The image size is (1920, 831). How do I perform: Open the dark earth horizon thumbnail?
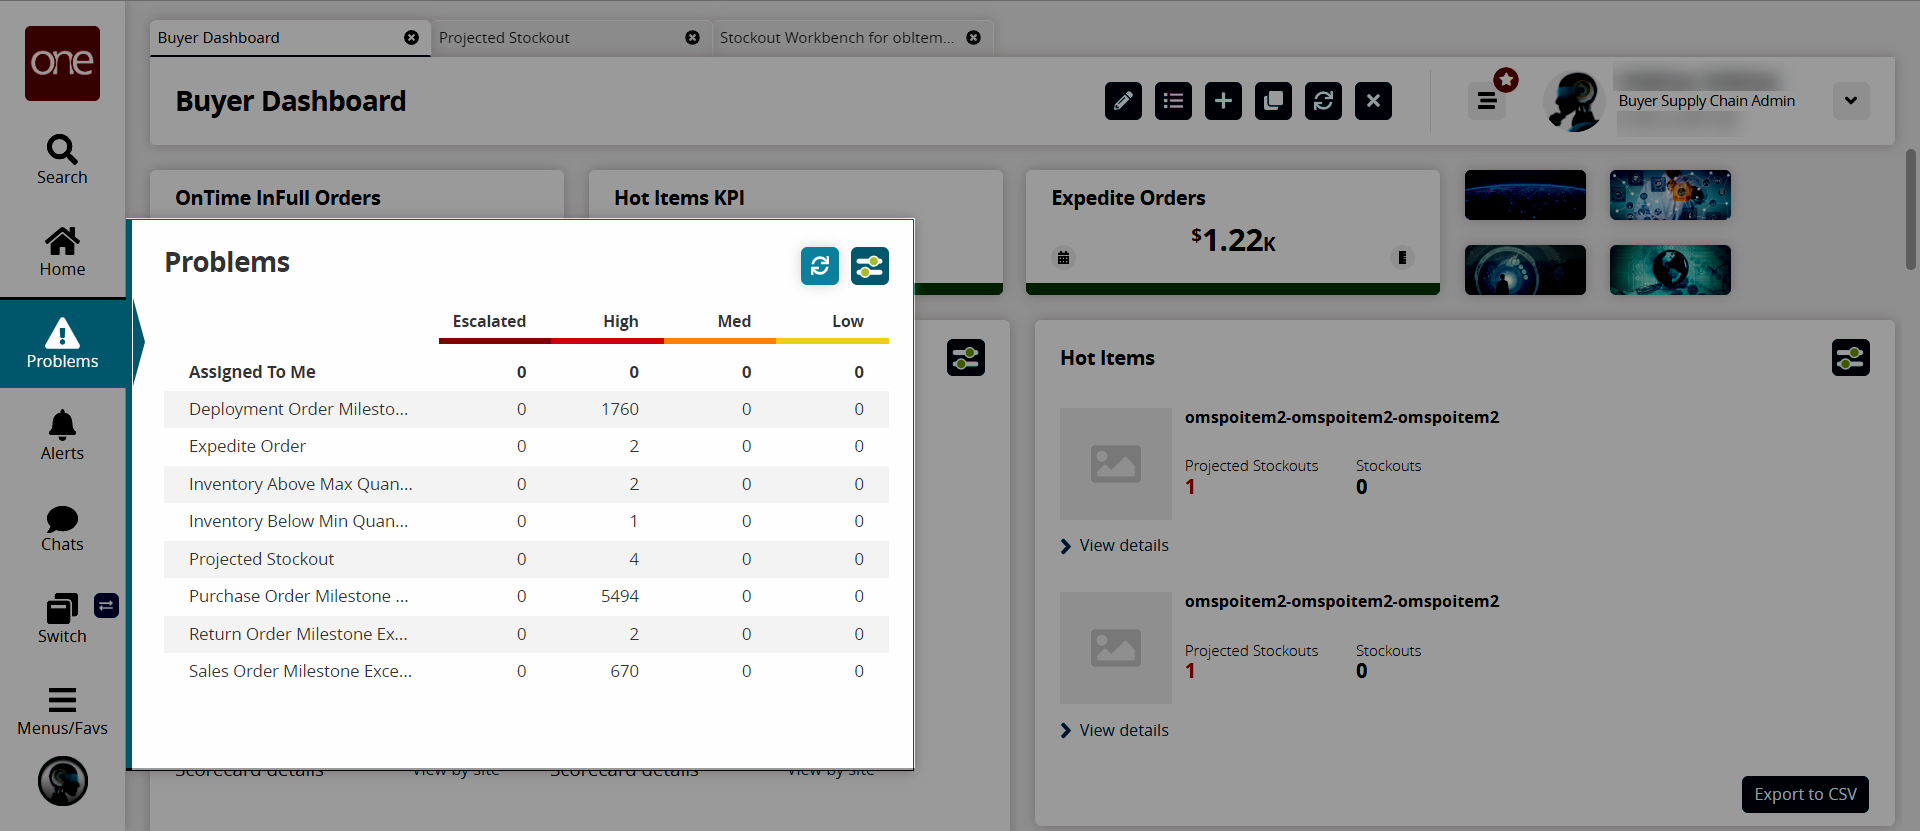click(1525, 195)
